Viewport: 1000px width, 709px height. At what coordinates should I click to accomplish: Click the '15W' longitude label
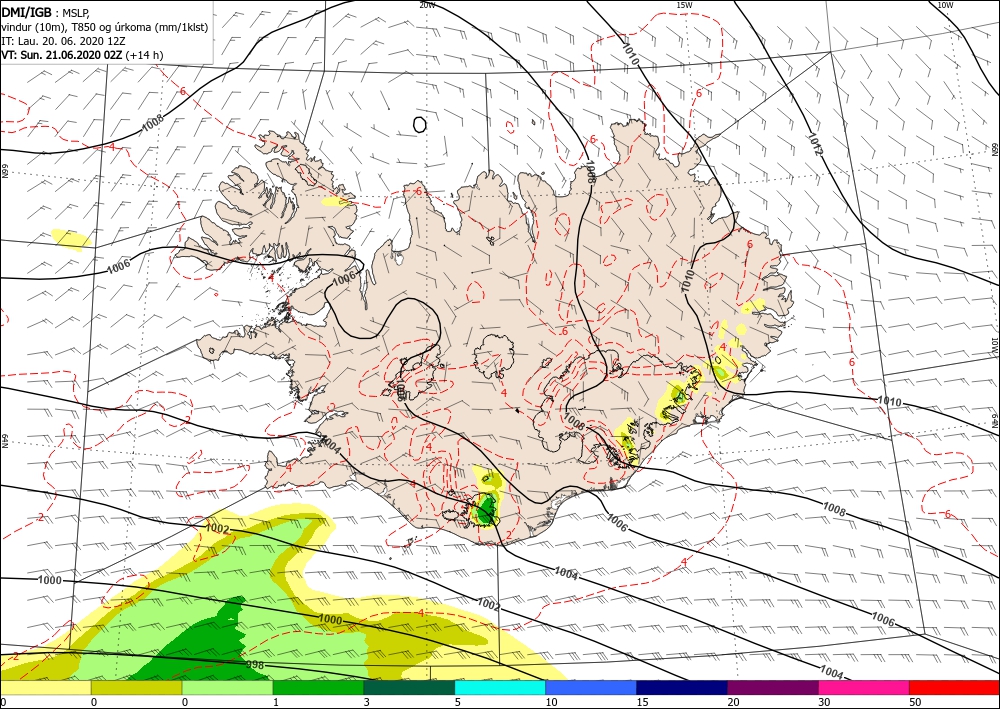point(684,5)
